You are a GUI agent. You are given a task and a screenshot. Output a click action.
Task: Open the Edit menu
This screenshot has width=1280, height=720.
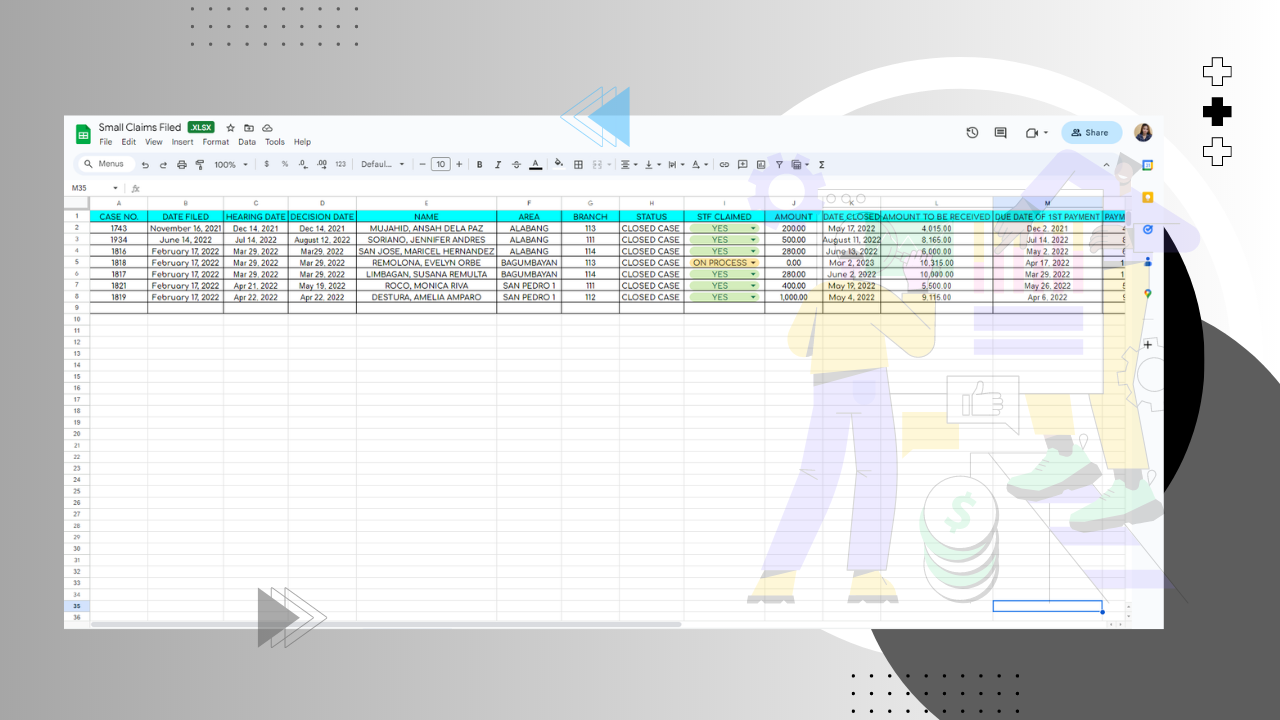129,142
